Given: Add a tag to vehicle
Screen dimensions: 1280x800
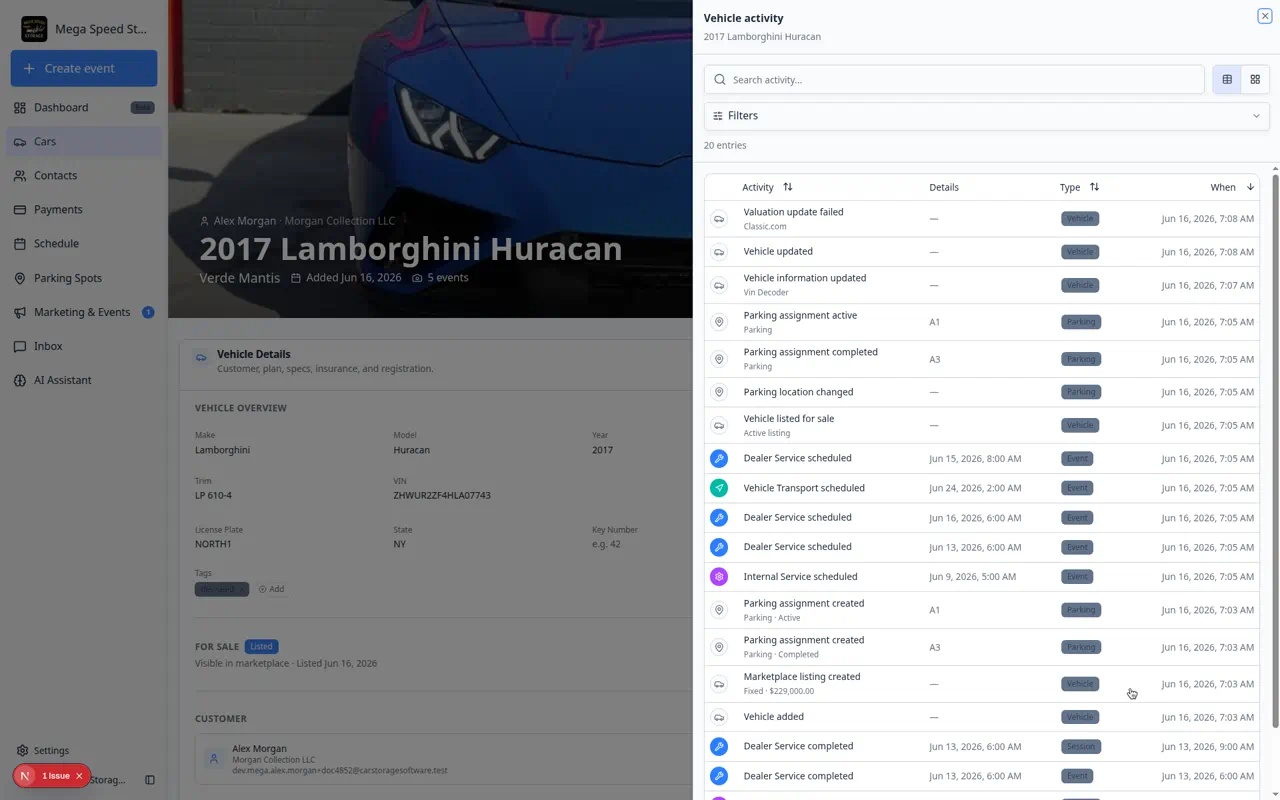Looking at the screenshot, I should [x=271, y=589].
